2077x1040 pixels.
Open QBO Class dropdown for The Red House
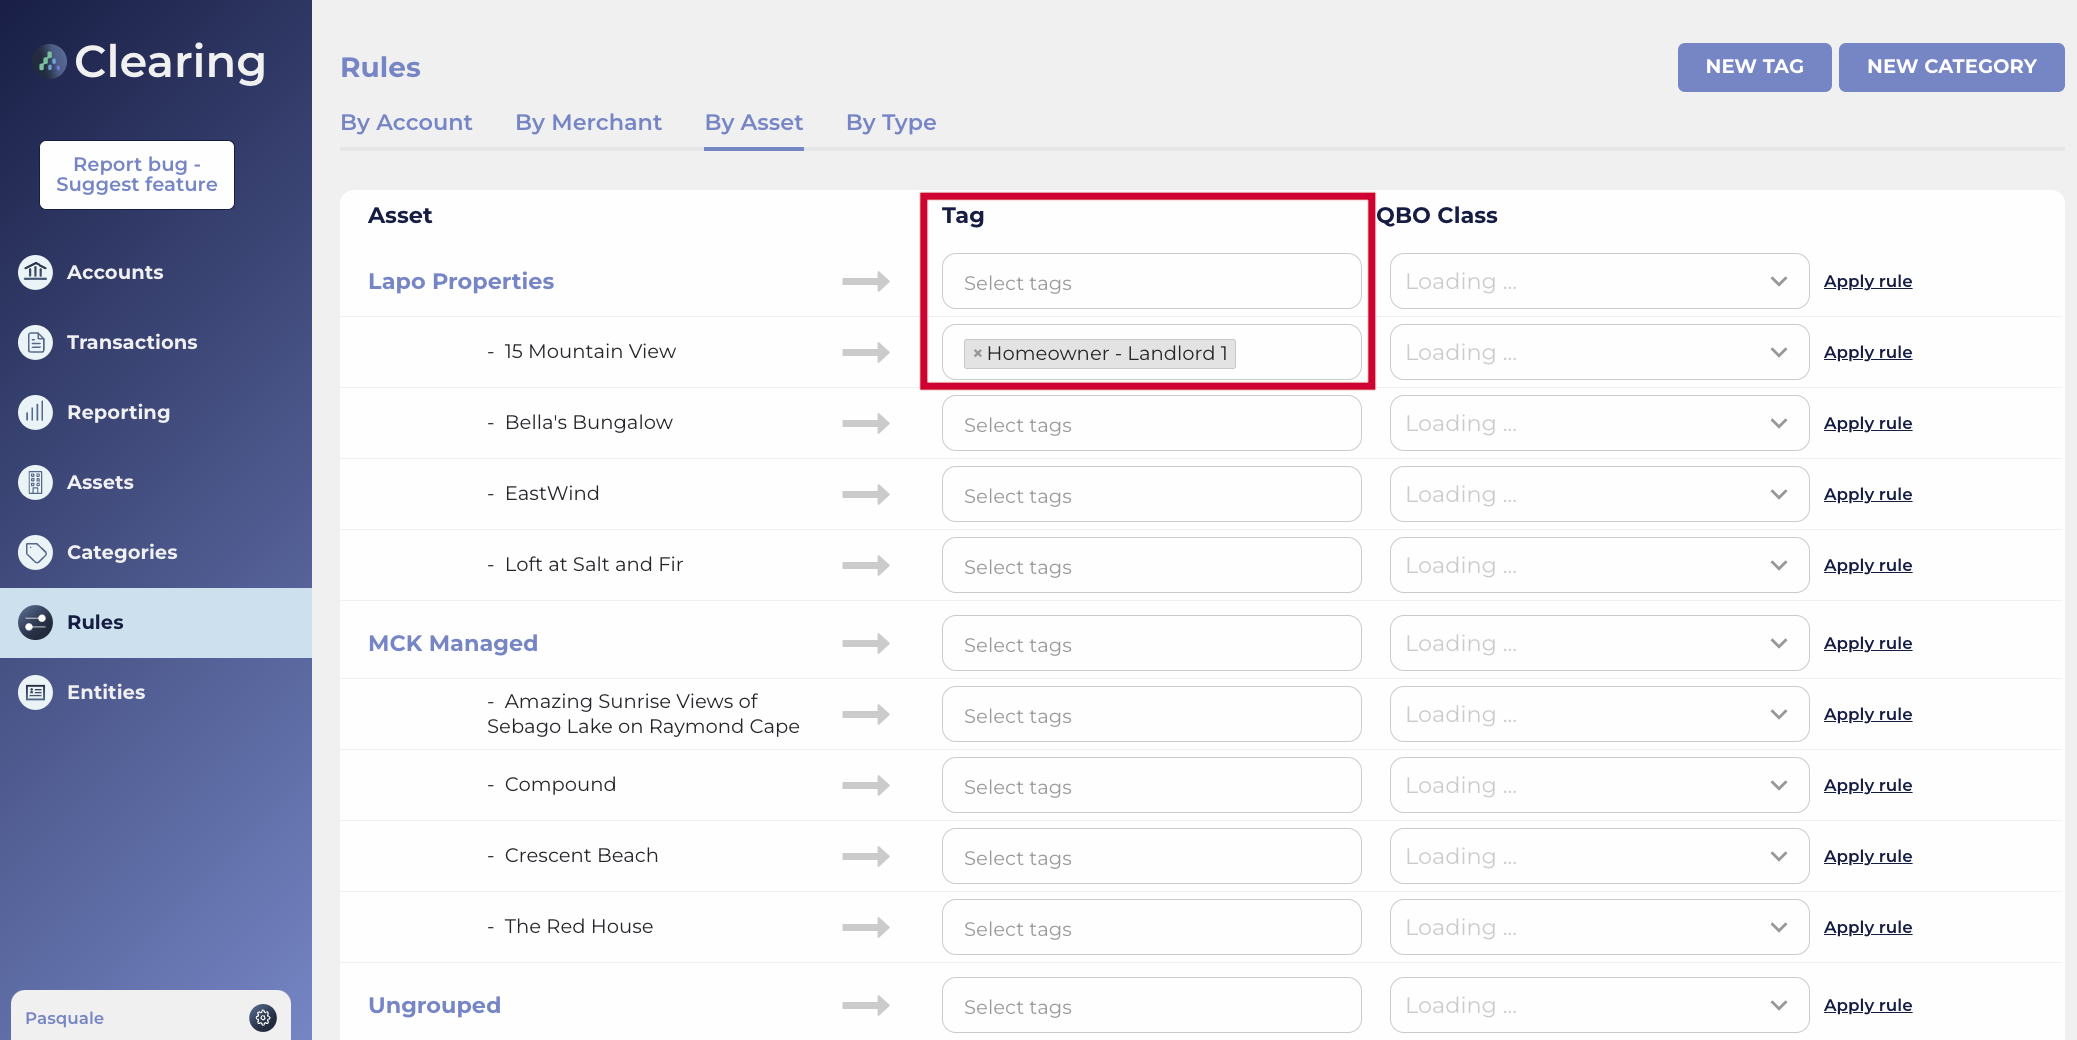point(1599,927)
